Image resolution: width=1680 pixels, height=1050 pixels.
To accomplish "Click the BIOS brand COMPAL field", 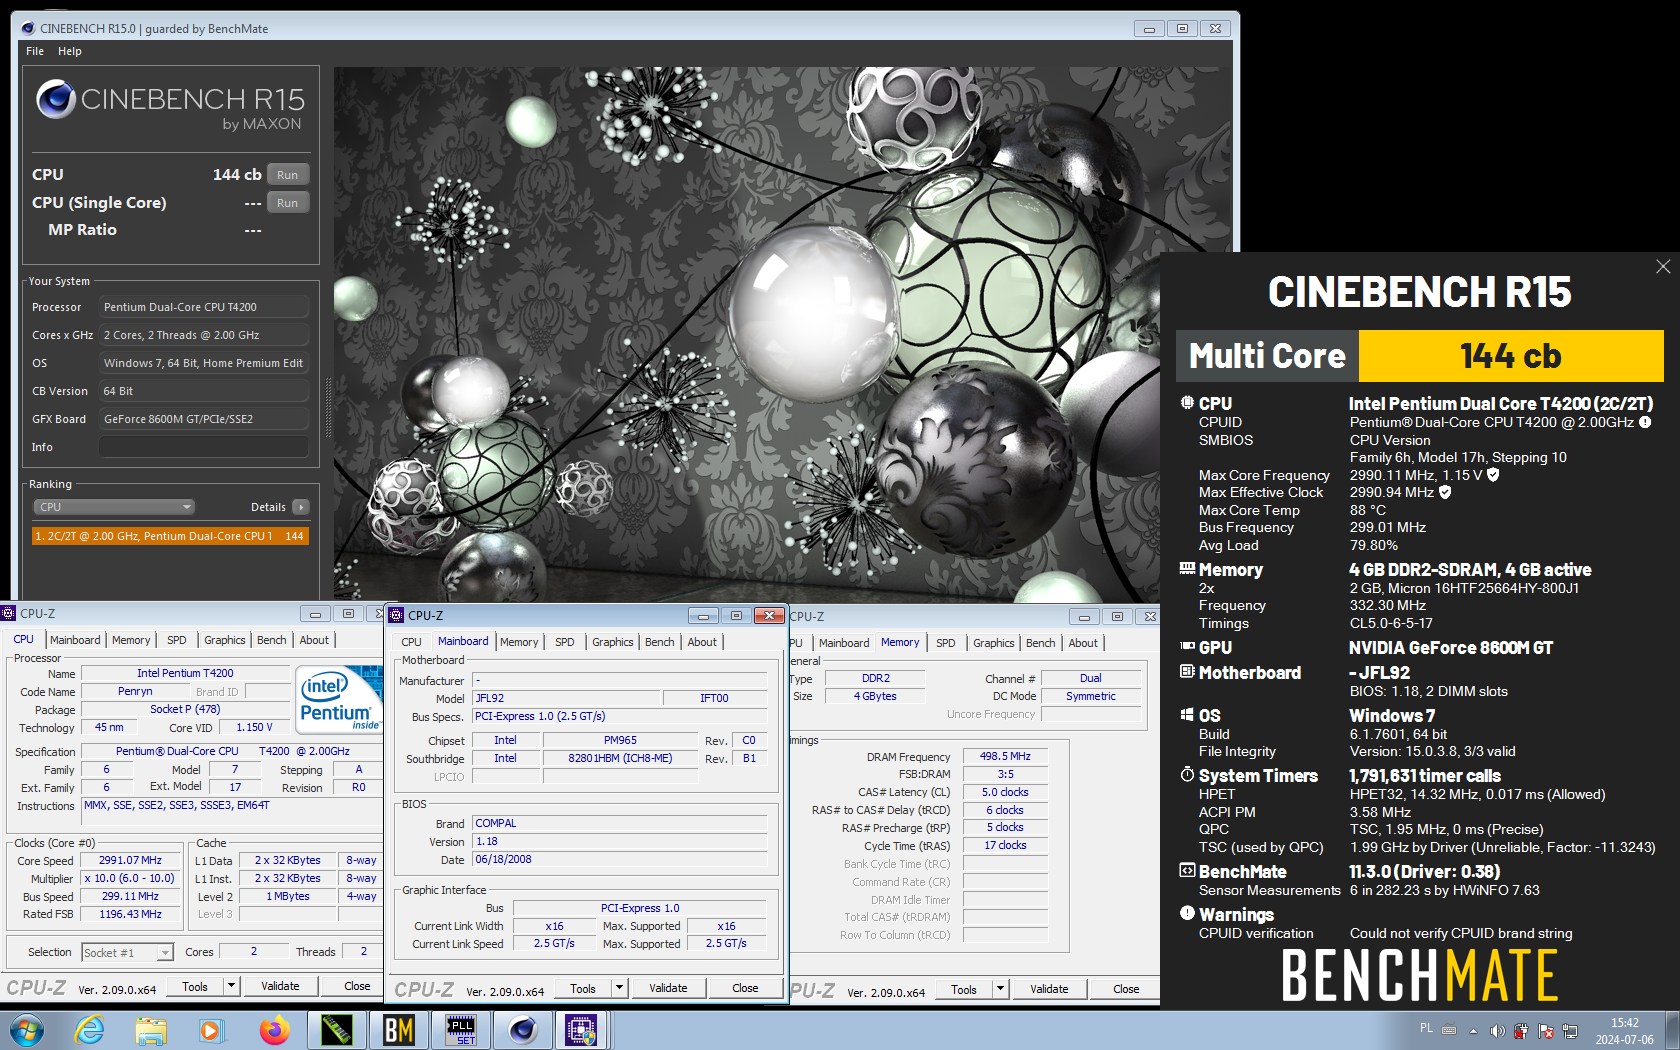I will click(x=620, y=823).
